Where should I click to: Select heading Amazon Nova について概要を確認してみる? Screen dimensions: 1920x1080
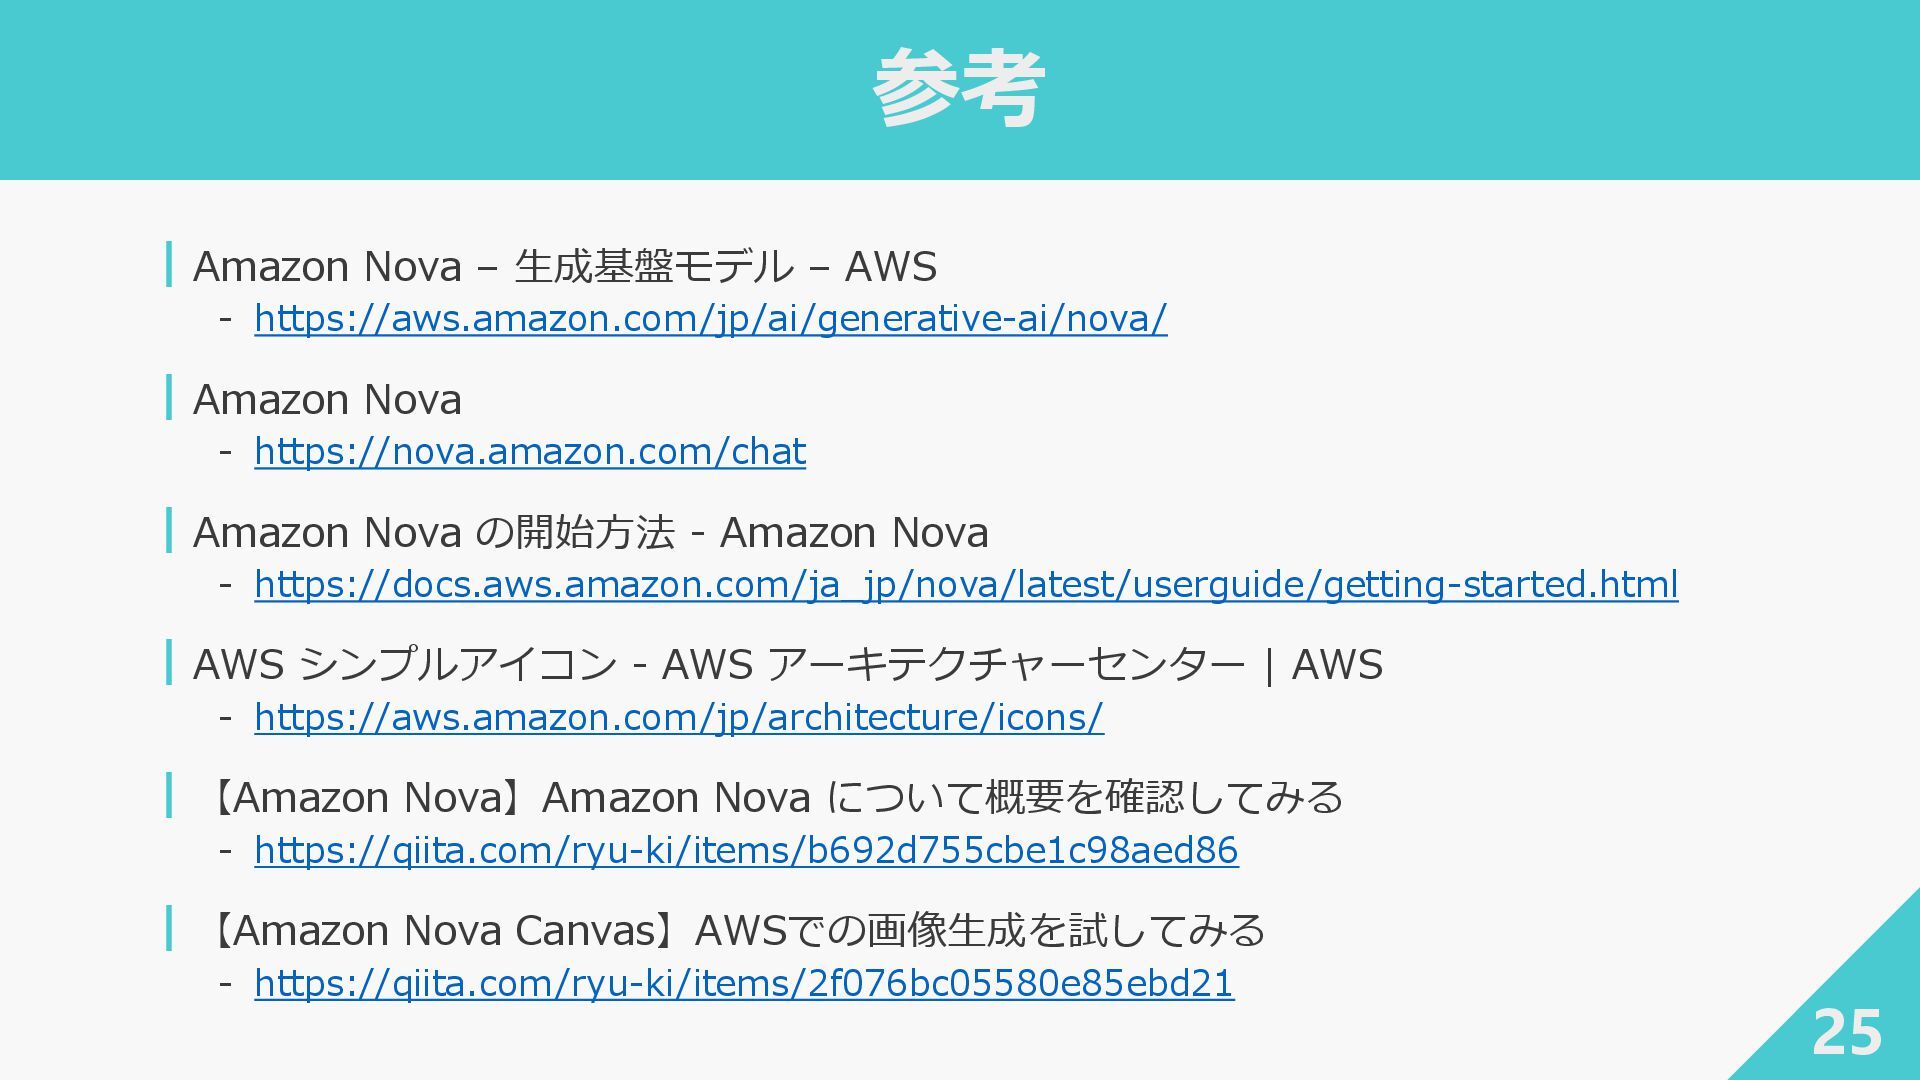point(772,798)
